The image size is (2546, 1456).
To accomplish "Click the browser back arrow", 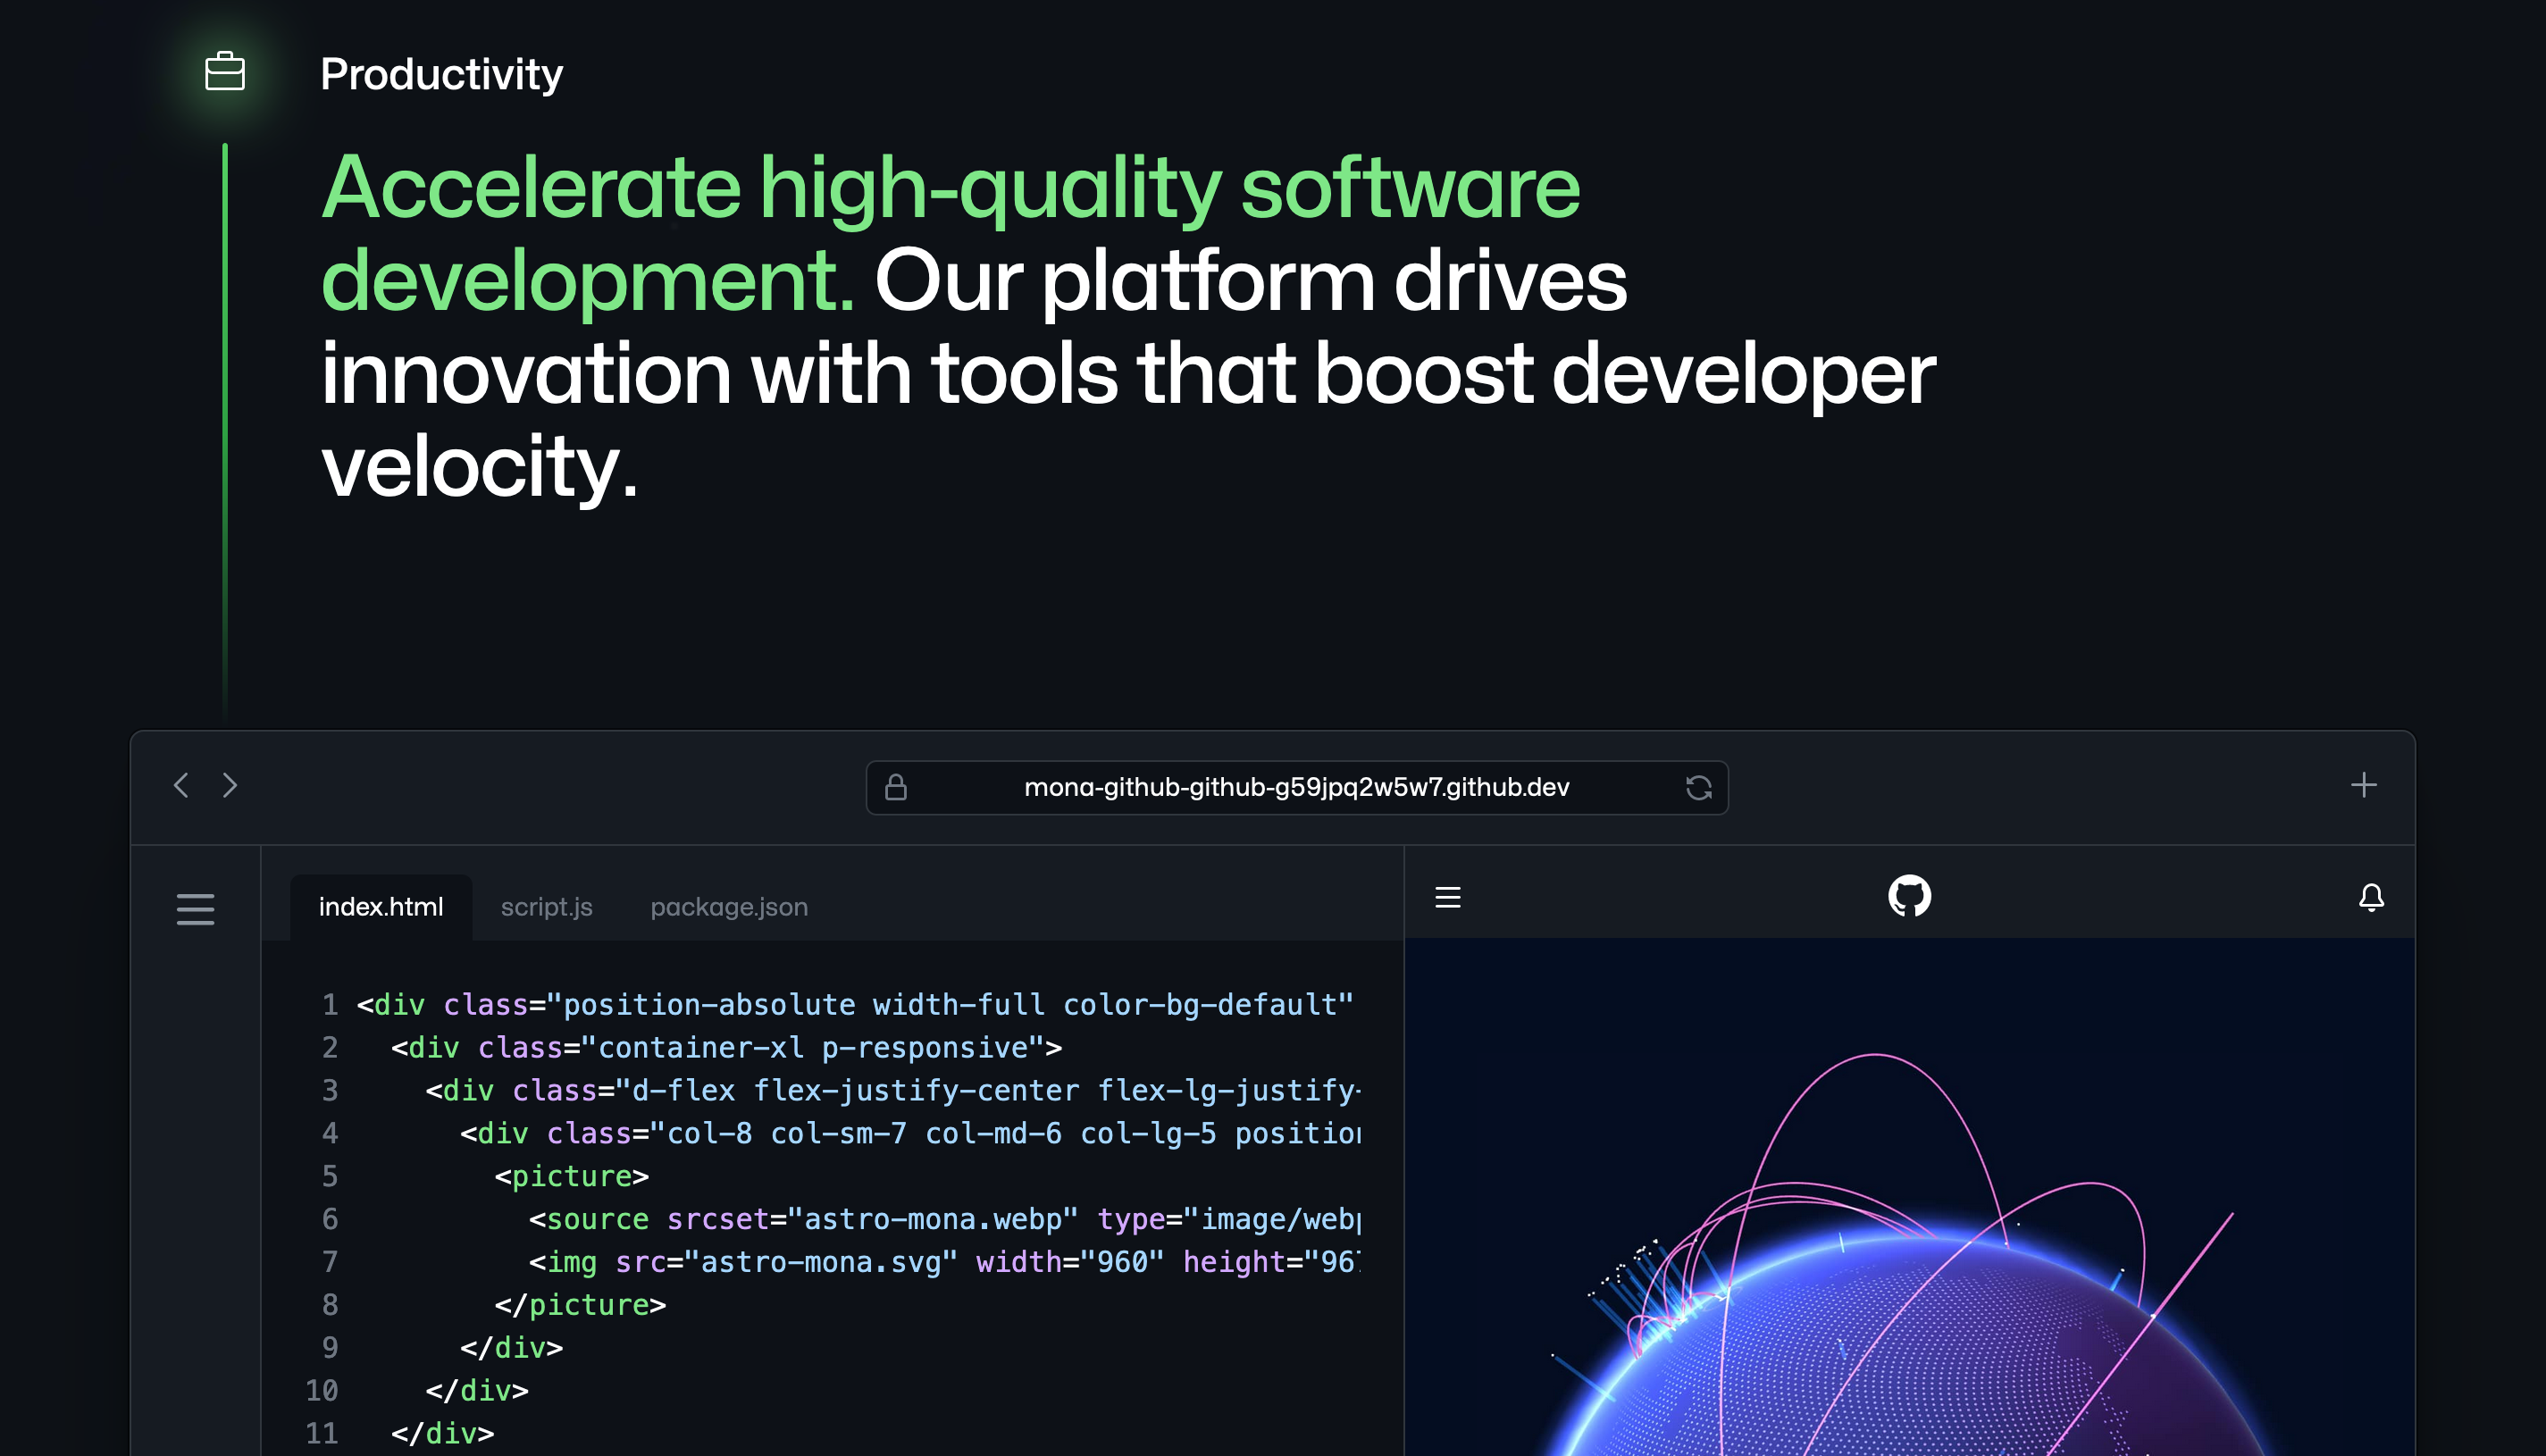I will coord(181,785).
